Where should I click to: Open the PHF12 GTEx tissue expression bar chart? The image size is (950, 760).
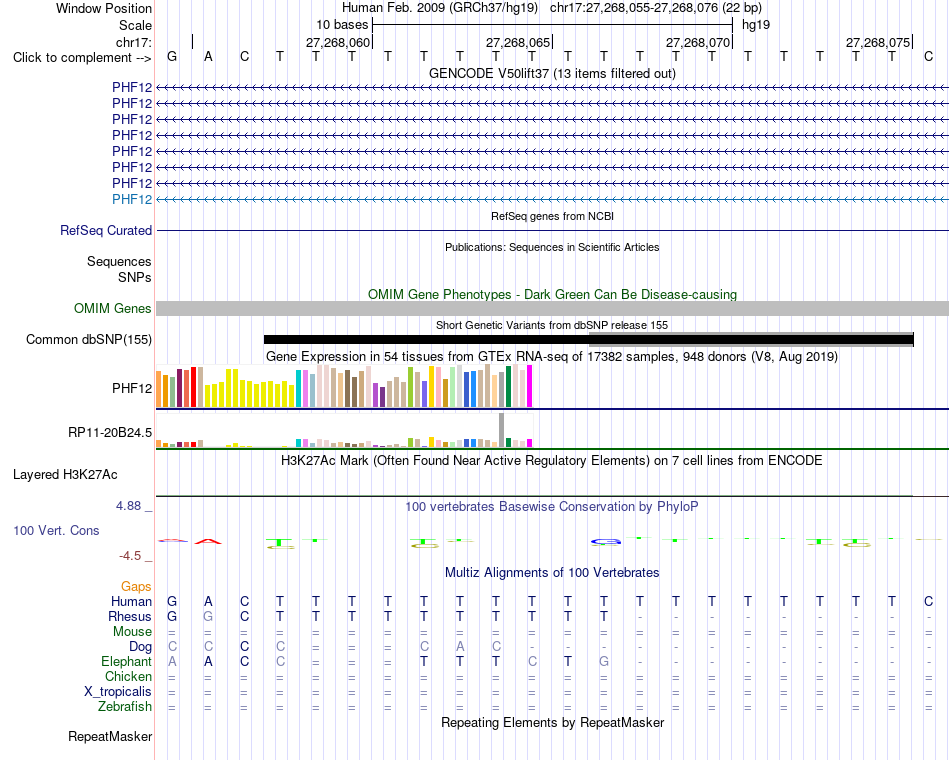[344, 386]
